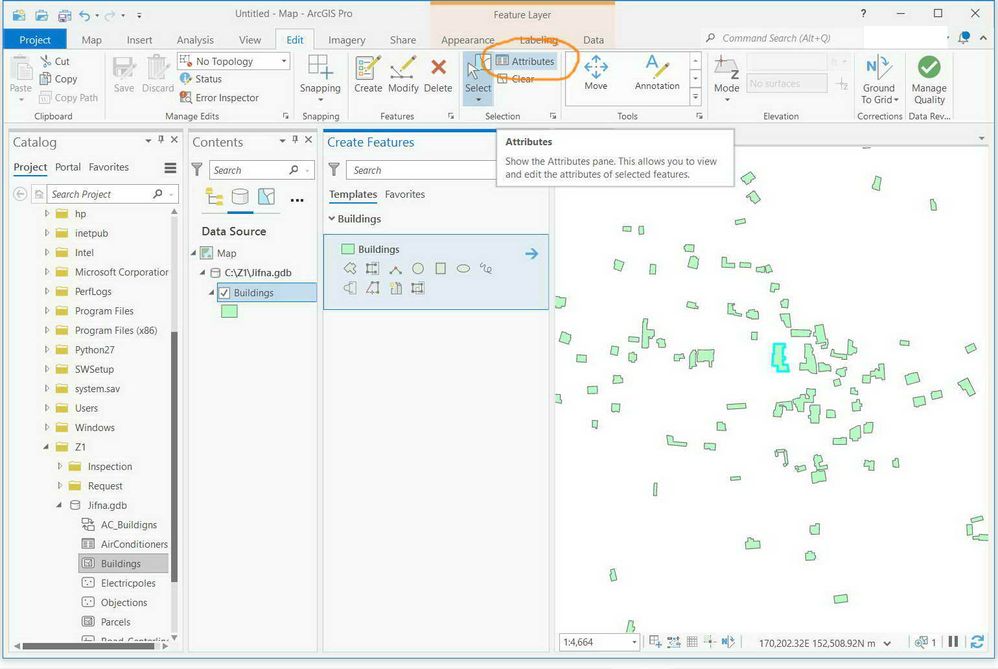Open the coordinate display units dropdown
The height and width of the screenshot is (669, 998).
click(x=887, y=643)
